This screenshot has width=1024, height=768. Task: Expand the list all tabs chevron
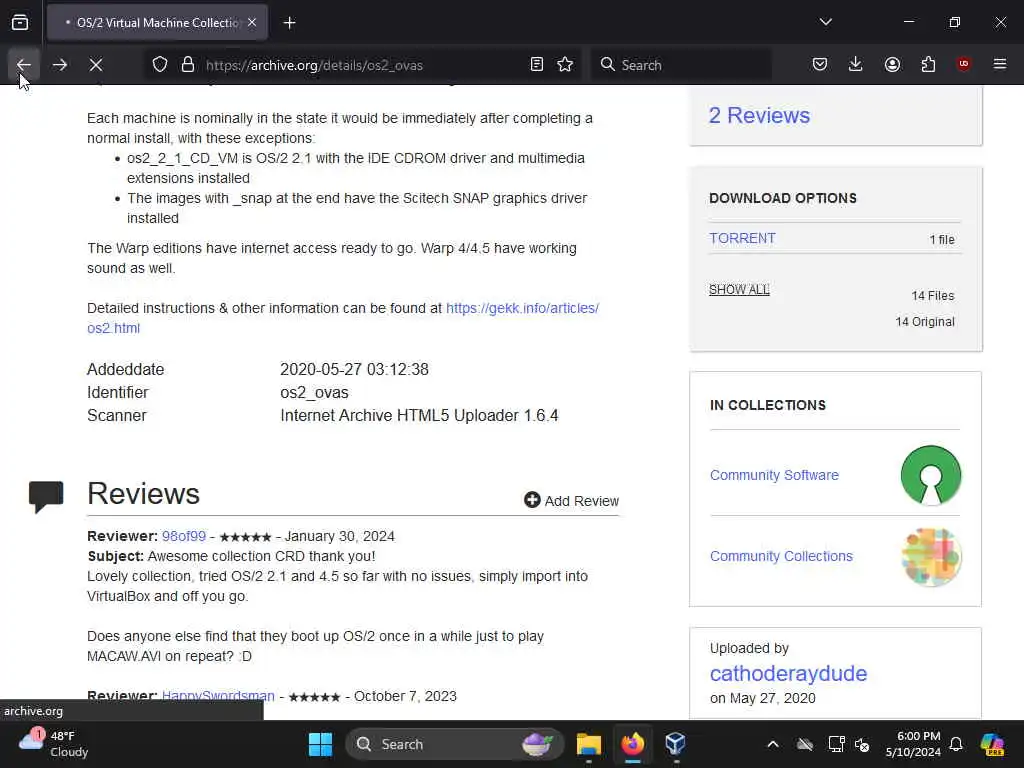pyautogui.click(x=825, y=22)
